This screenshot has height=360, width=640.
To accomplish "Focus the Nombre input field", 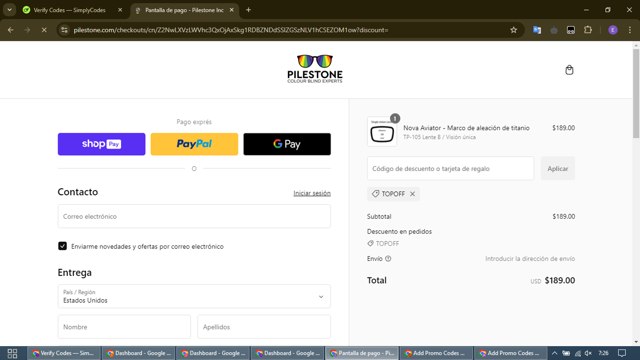I will (124, 327).
